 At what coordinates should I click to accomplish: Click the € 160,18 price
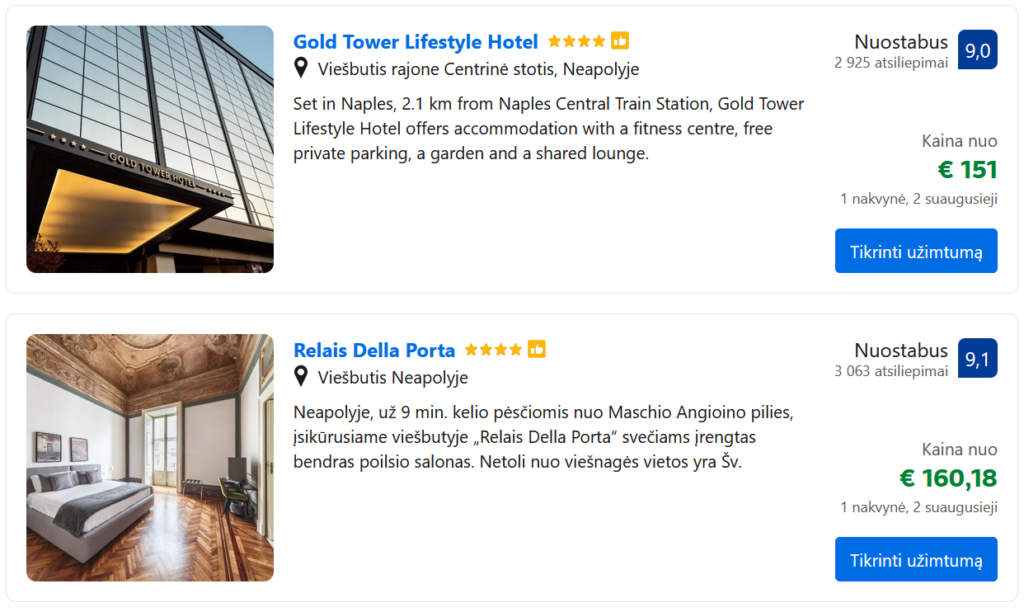tap(948, 478)
